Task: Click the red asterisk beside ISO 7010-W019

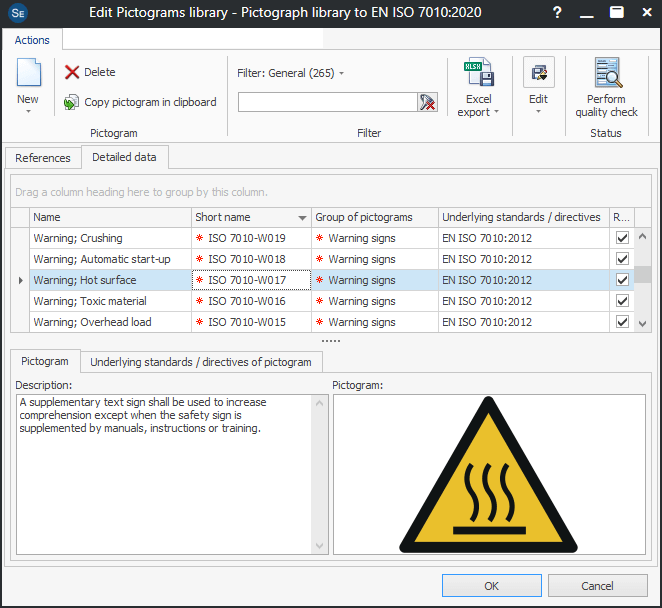Action: (199, 238)
